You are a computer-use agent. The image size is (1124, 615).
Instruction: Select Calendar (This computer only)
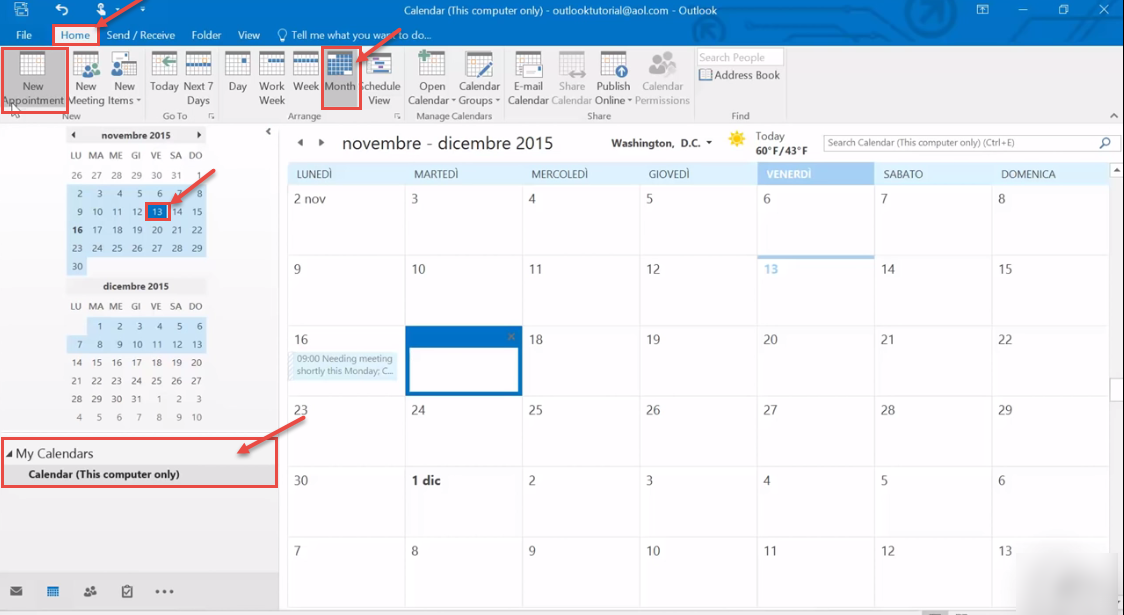coord(103,475)
